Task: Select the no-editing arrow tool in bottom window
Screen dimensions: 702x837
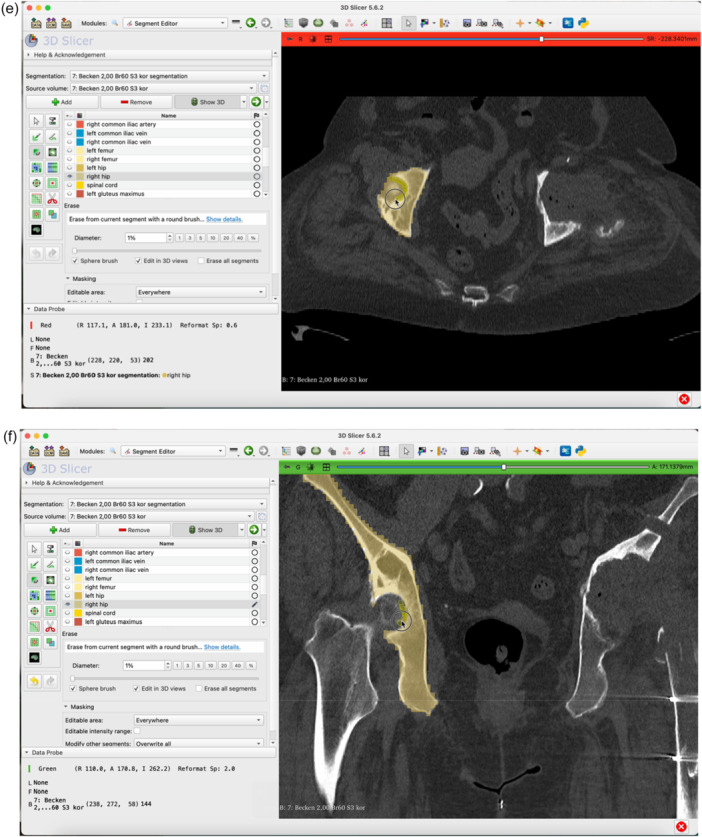Action: (x=34, y=549)
